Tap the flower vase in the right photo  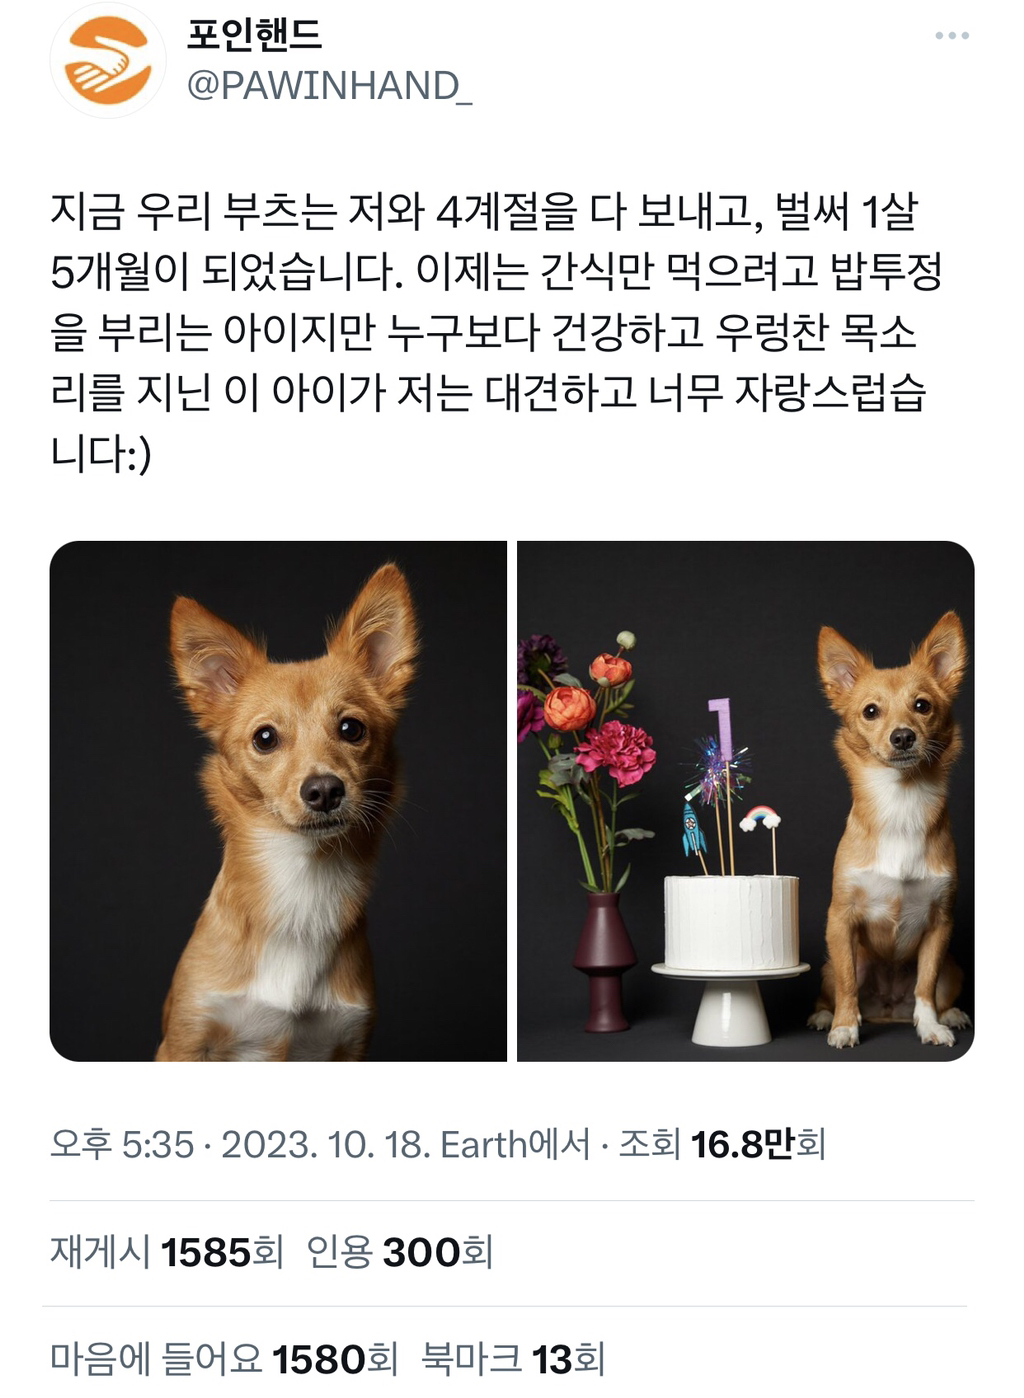click(x=603, y=961)
